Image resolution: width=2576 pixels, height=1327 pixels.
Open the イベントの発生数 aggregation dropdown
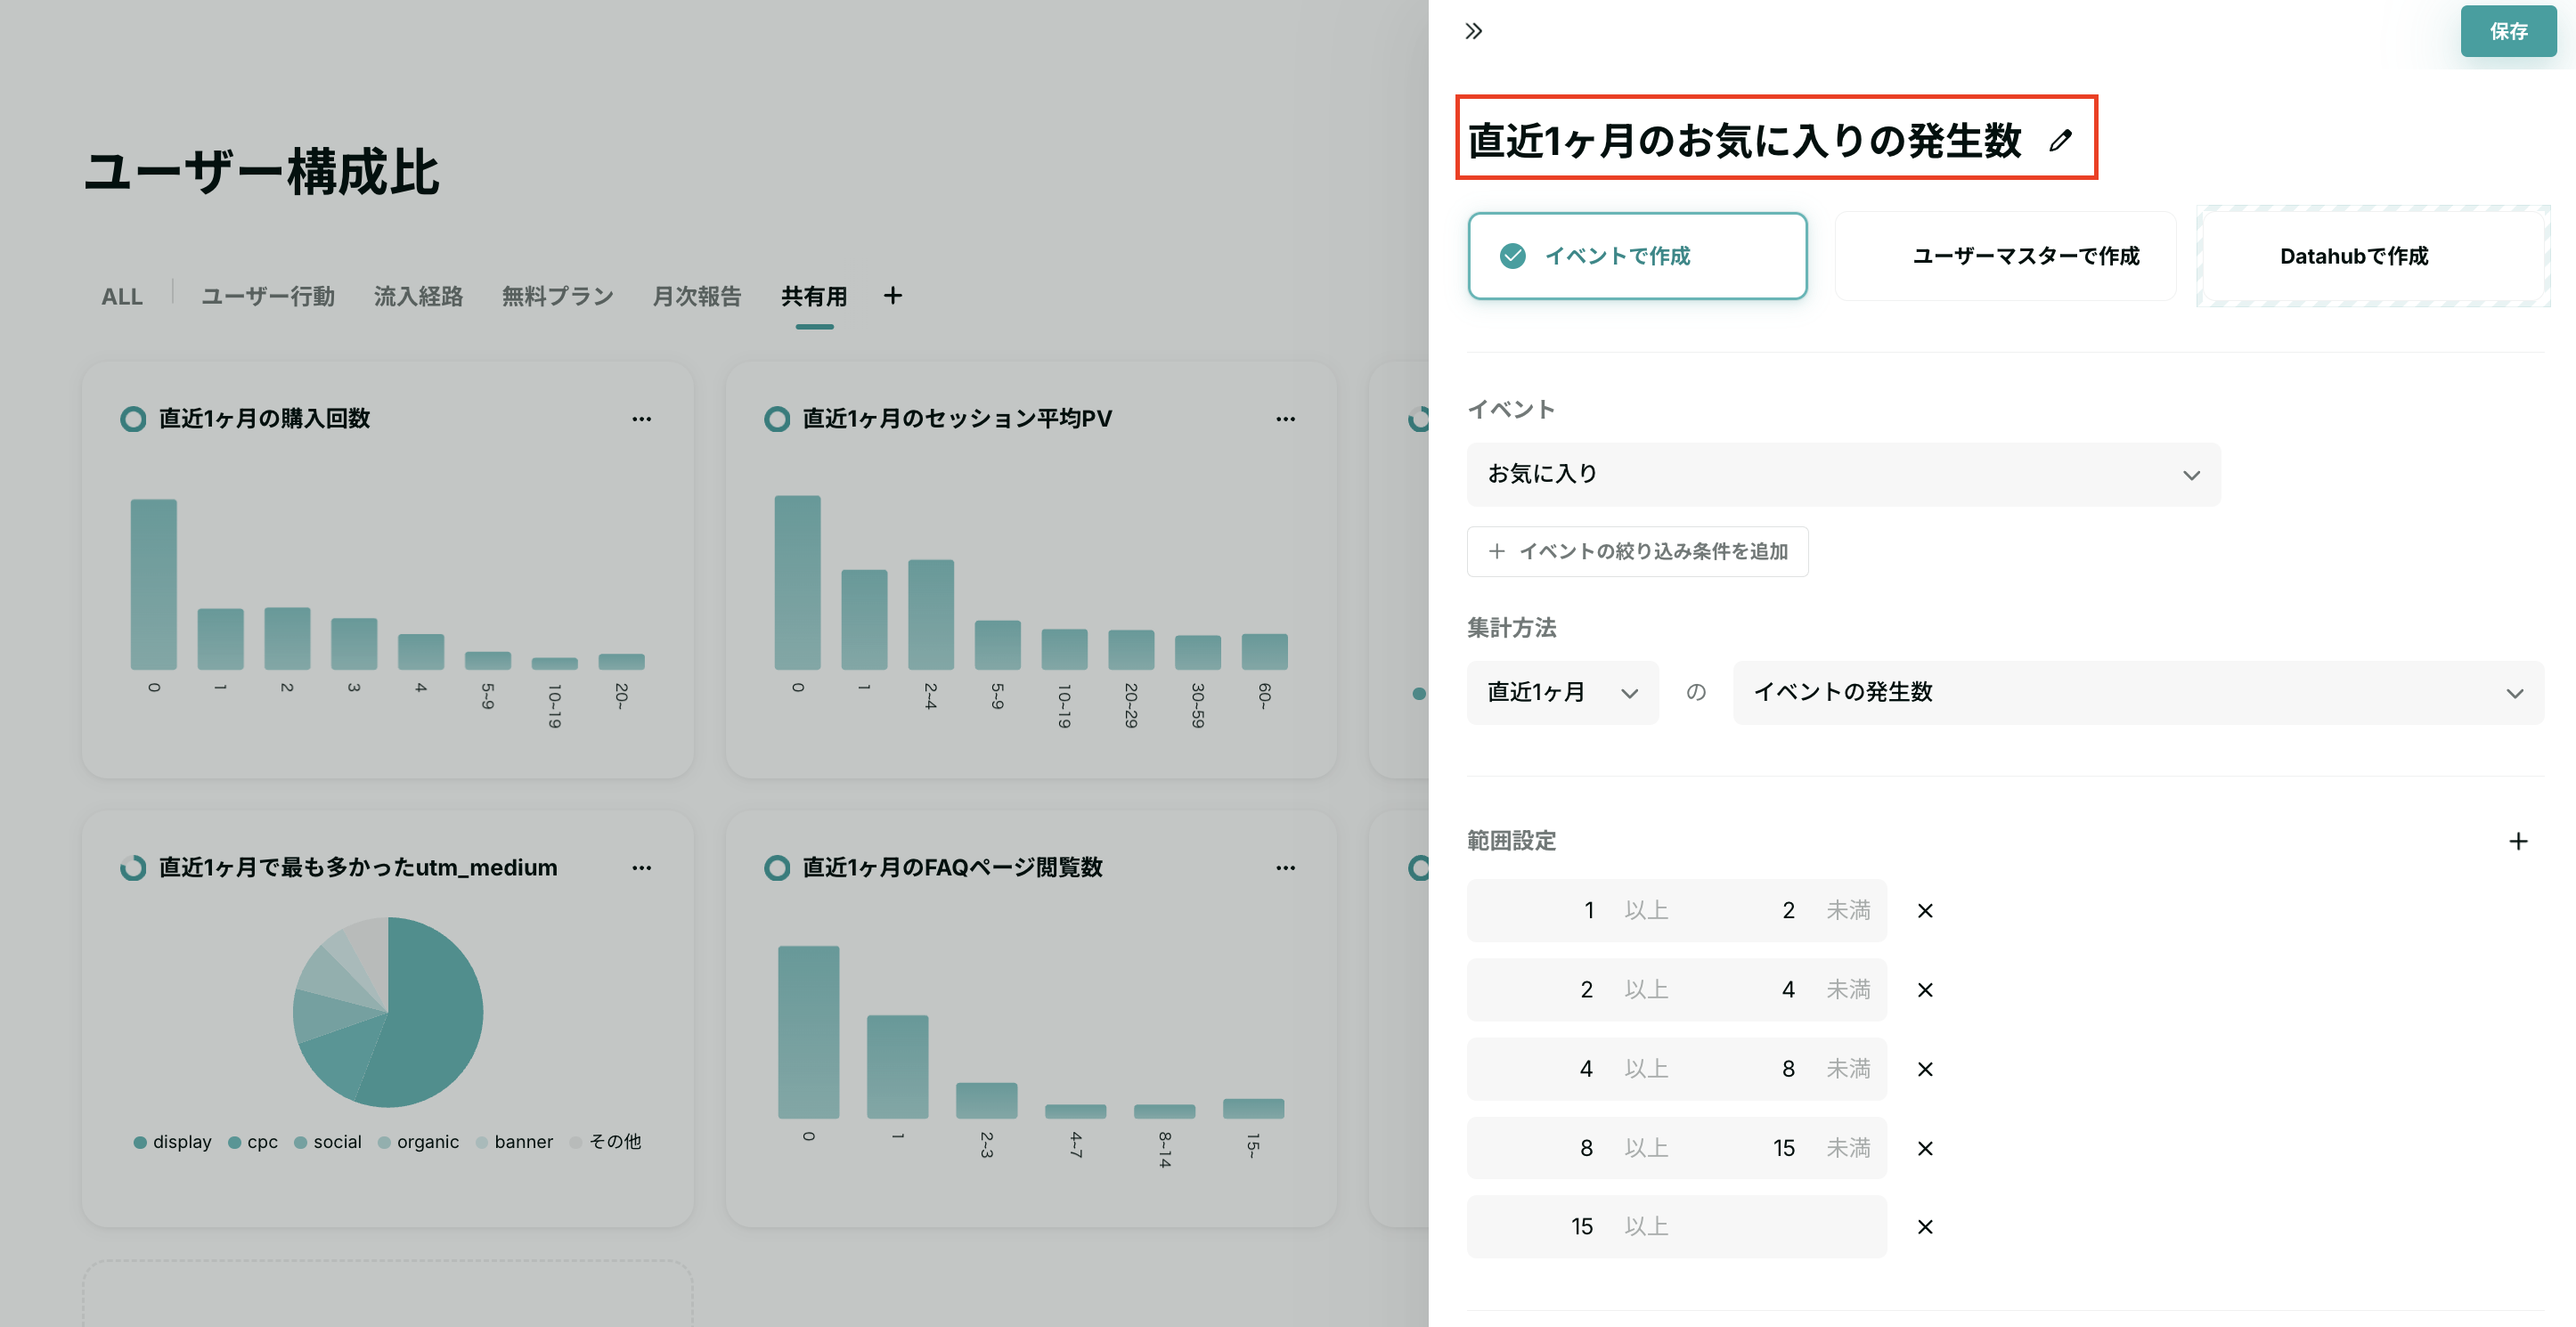coord(2138,692)
